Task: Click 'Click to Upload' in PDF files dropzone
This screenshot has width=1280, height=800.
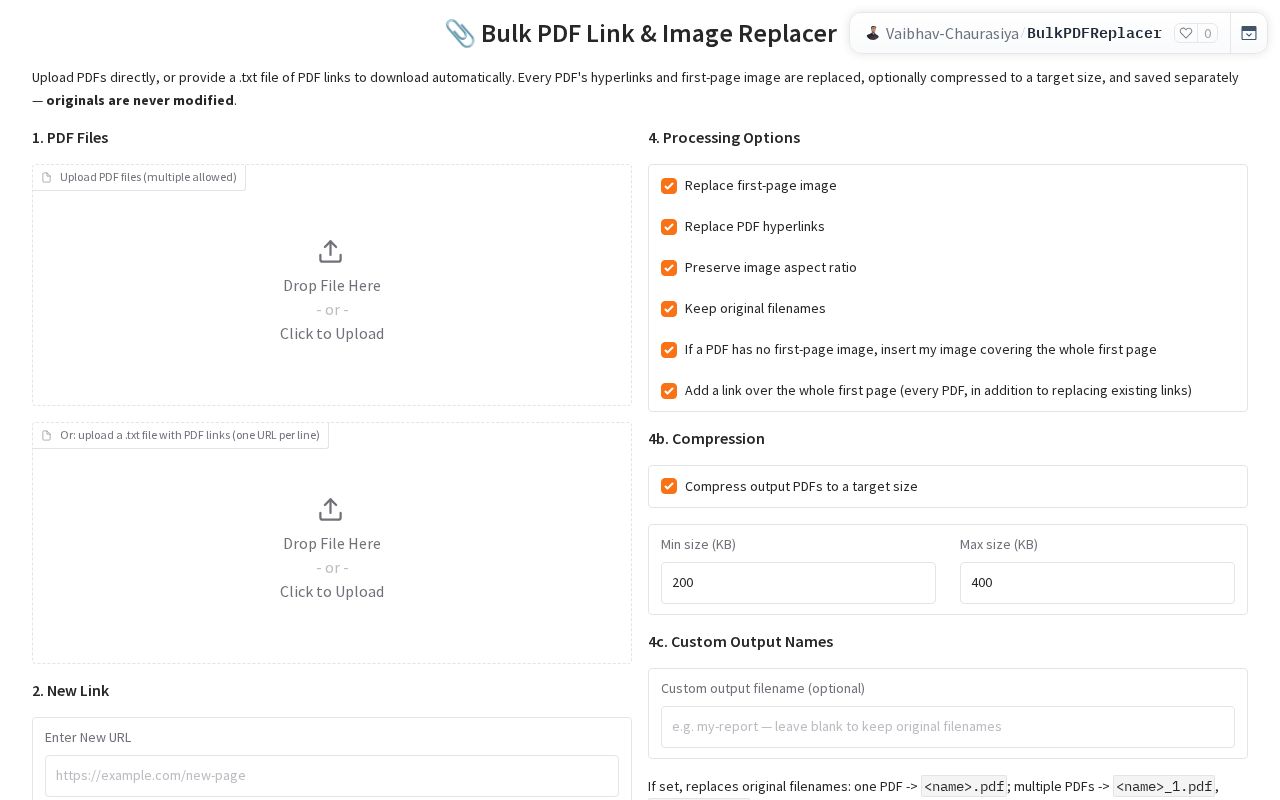Action: pos(332,333)
